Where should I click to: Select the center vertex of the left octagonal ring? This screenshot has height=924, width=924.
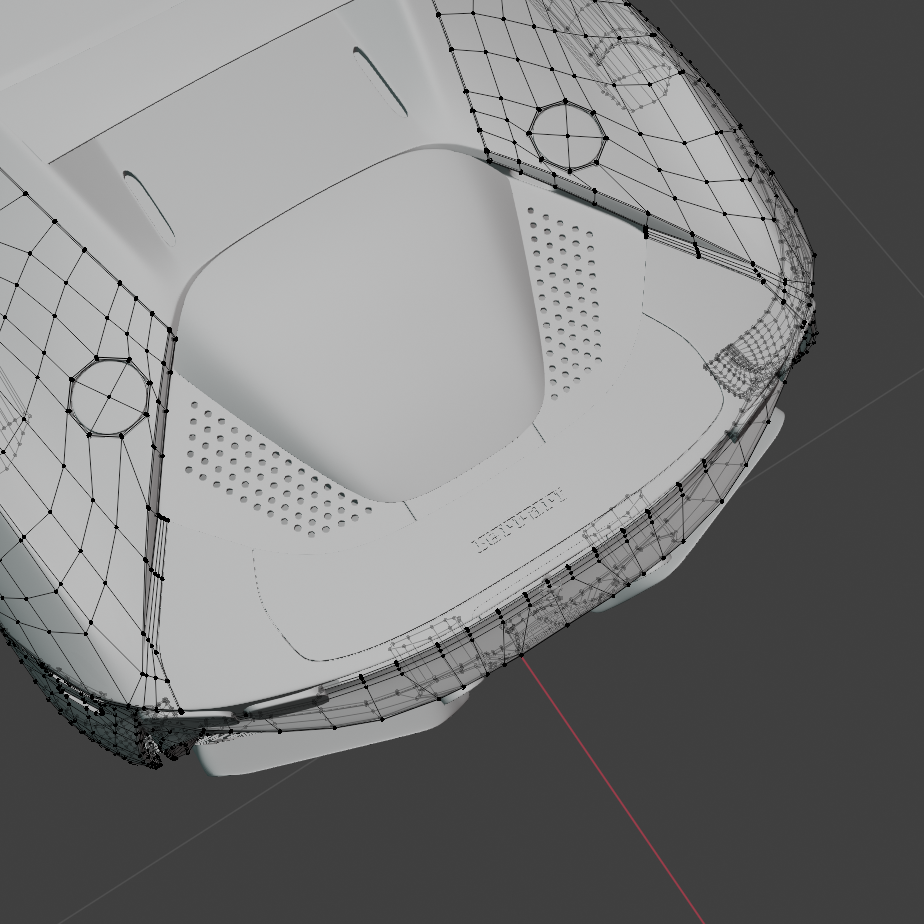tap(108, 396)
